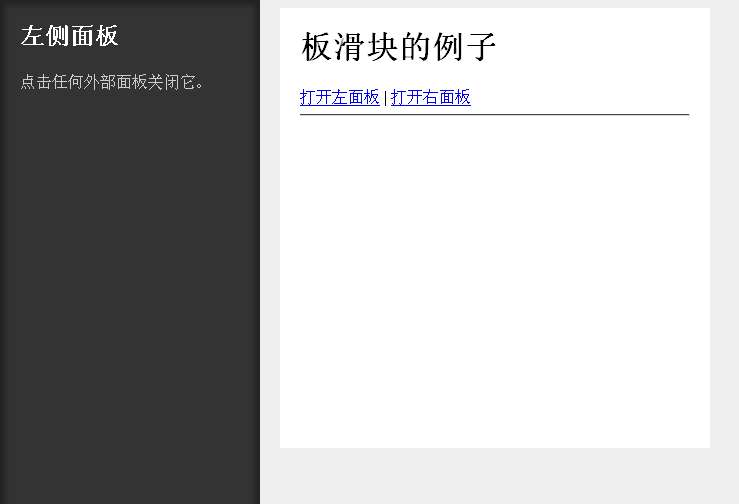Image resolution: width=739 pixels, height=504 pixels.
Task: Click the center of the white content card
Action: point(494,228)
